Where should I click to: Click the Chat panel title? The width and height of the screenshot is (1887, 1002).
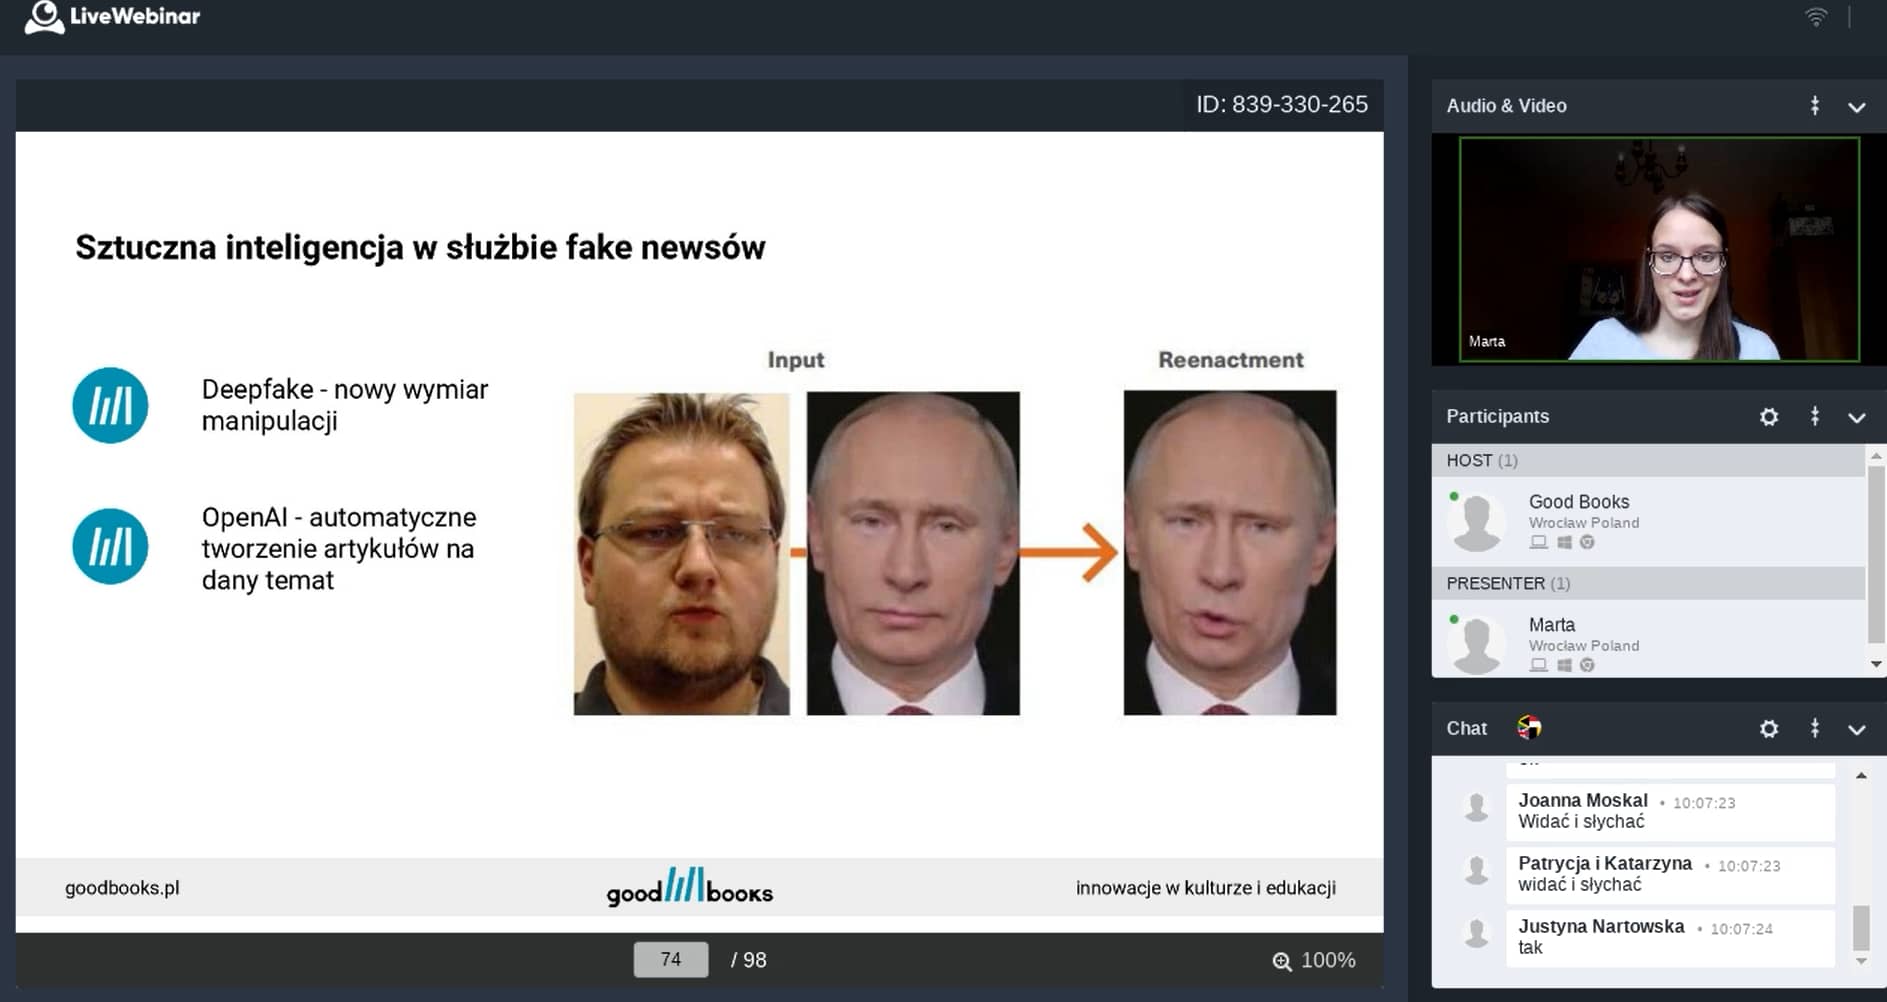tap(1466, 729)
